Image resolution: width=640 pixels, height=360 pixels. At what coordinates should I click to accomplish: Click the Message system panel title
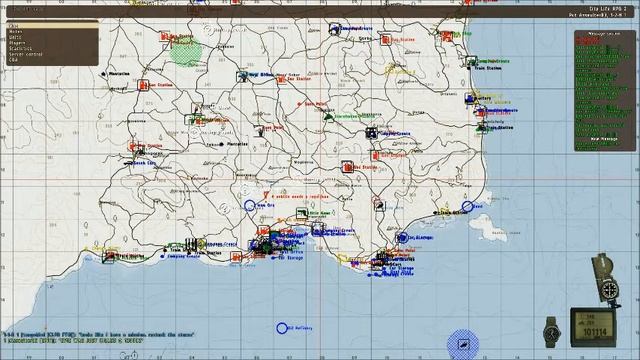click(x=604, y=34)
